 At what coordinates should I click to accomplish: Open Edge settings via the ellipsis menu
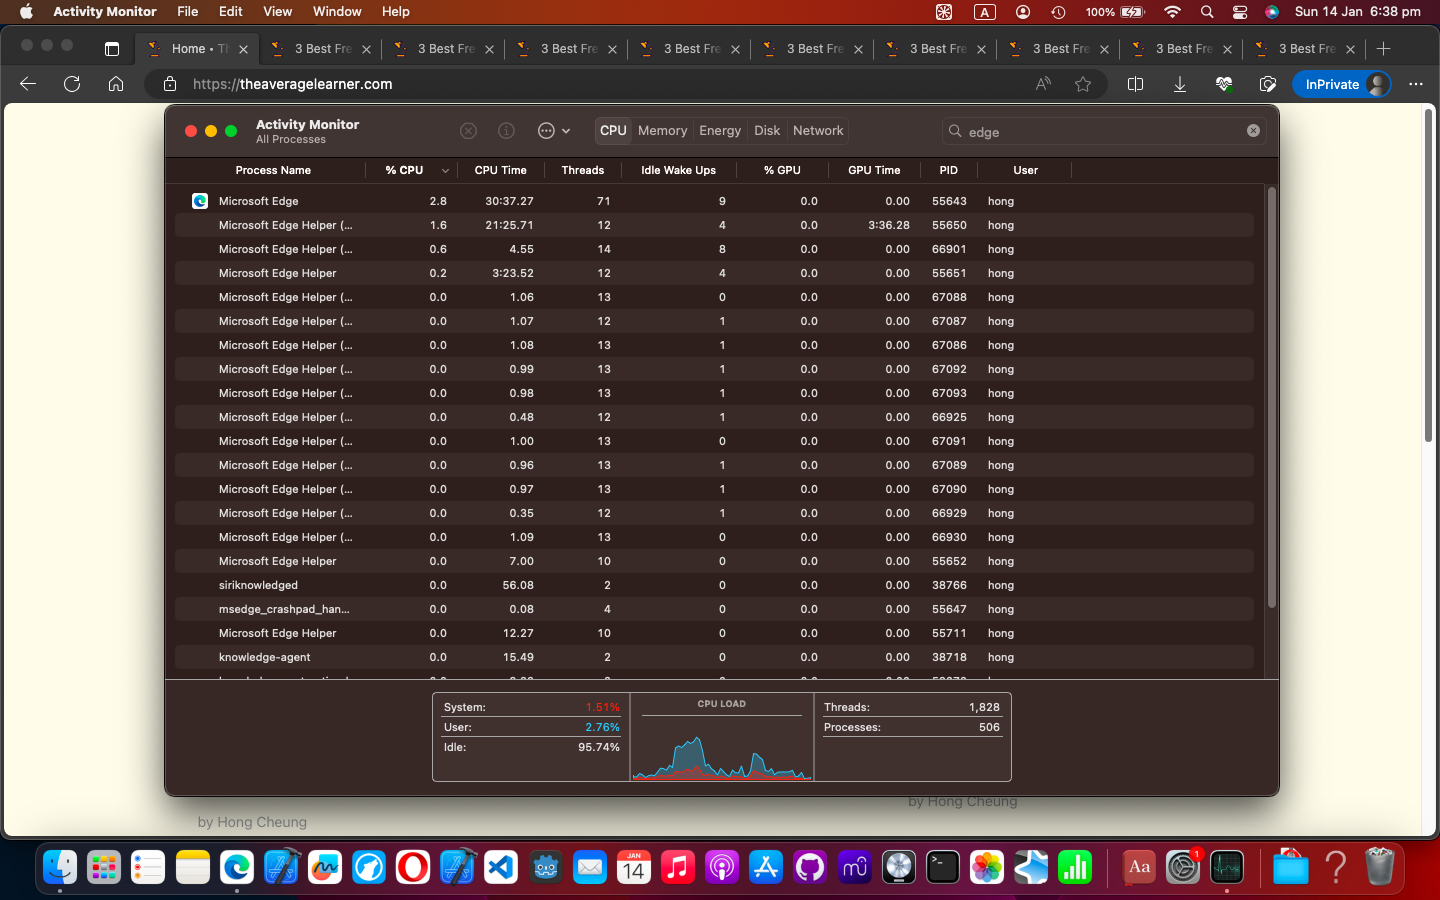point(1416,84)
